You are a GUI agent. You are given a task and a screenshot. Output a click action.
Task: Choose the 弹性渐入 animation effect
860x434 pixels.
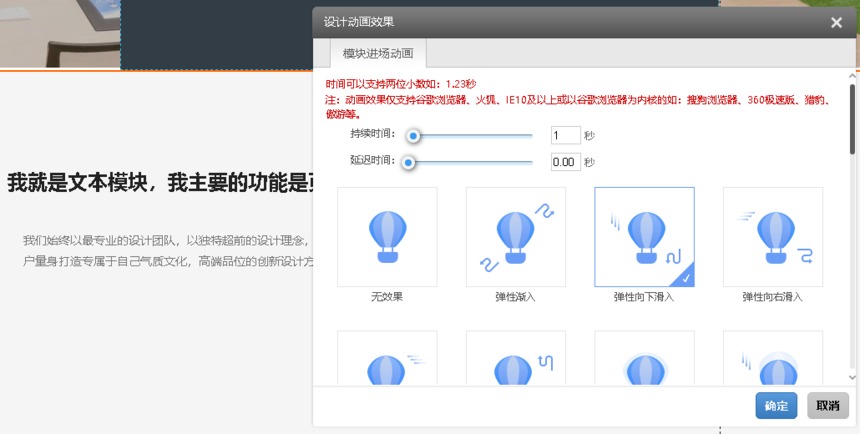click(516, 237)
